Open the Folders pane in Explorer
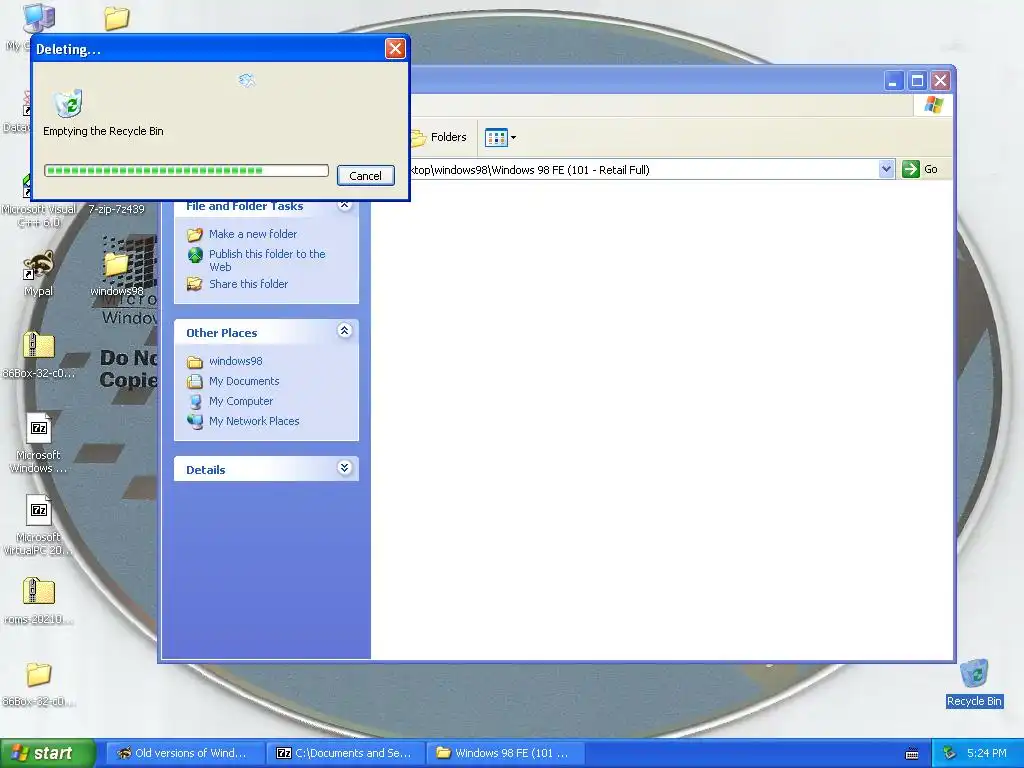Image resolution: width=1024 pixels, height=768 pixels. click(439, 137)
